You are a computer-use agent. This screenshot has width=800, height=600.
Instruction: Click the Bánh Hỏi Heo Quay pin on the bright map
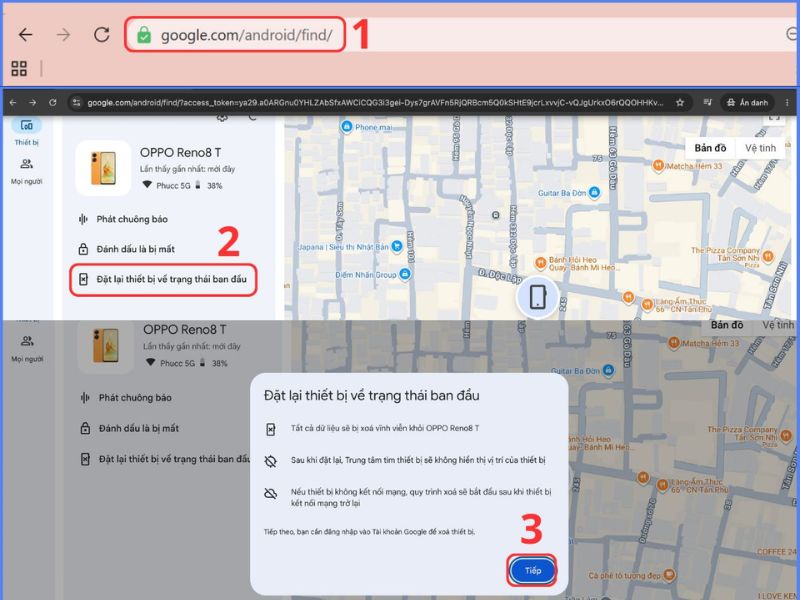(x=540, y=263)
